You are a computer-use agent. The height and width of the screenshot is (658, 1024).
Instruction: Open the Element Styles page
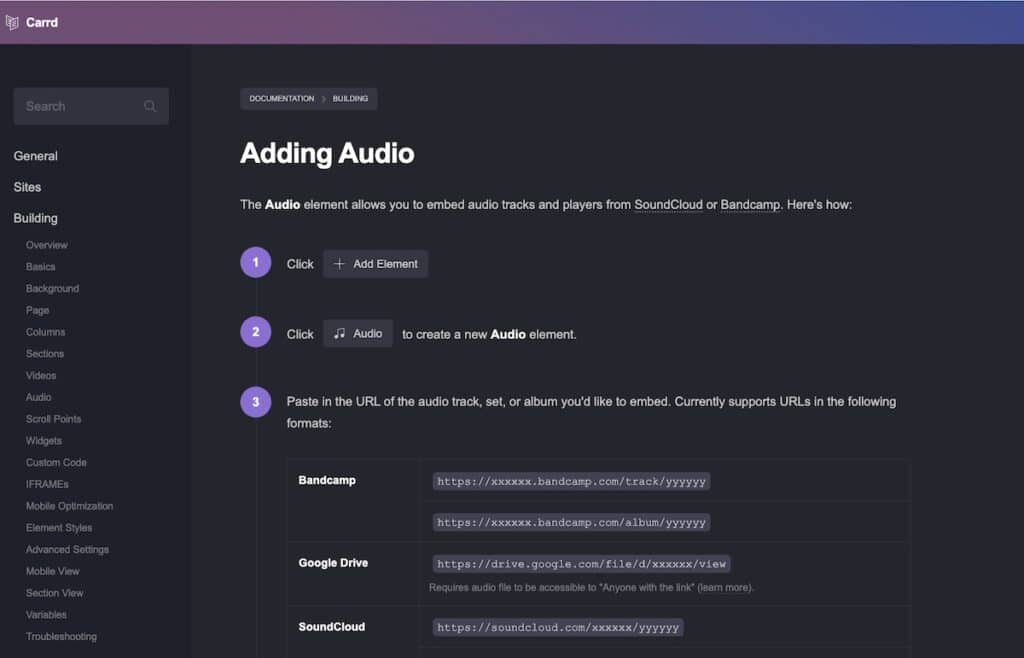click(x=59, y=527)
